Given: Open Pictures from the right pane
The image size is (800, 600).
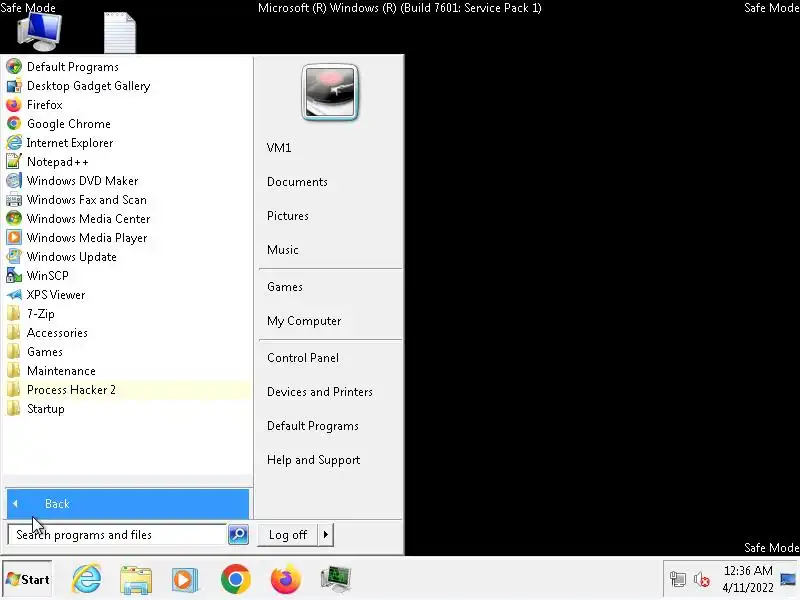Looking at the screenshot, I should 288,216.
